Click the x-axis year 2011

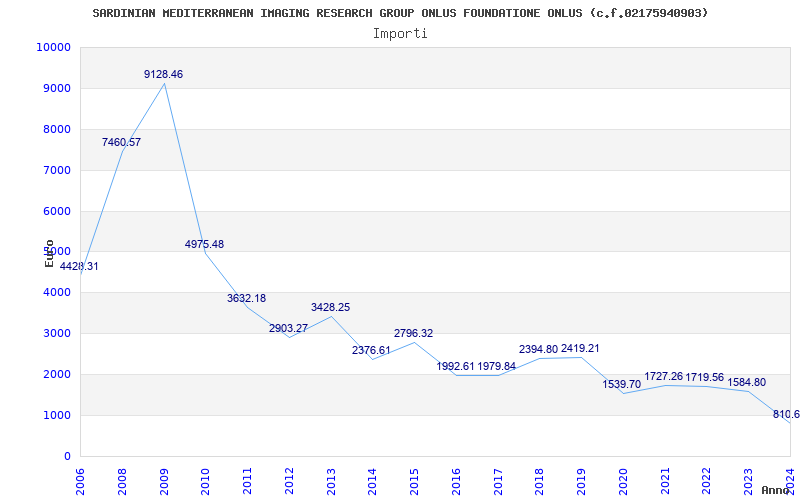click(247, 481)
